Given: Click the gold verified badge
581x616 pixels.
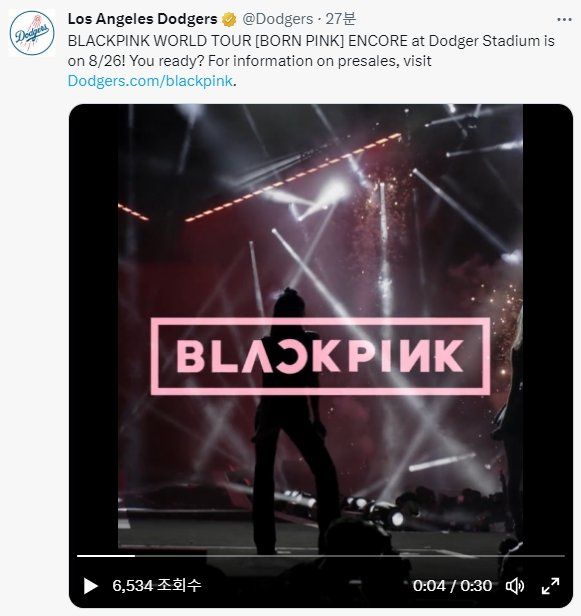Looking at the screenshot, I should pos(229,19).
